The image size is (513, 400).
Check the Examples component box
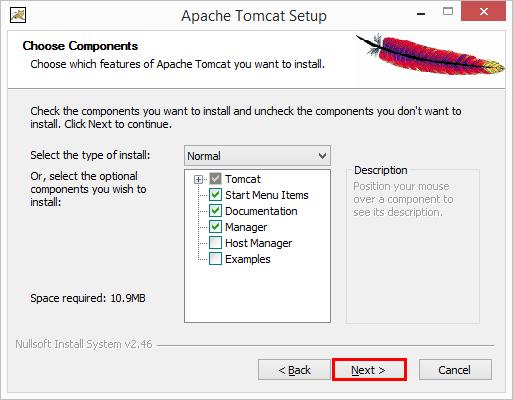[215, 259]
